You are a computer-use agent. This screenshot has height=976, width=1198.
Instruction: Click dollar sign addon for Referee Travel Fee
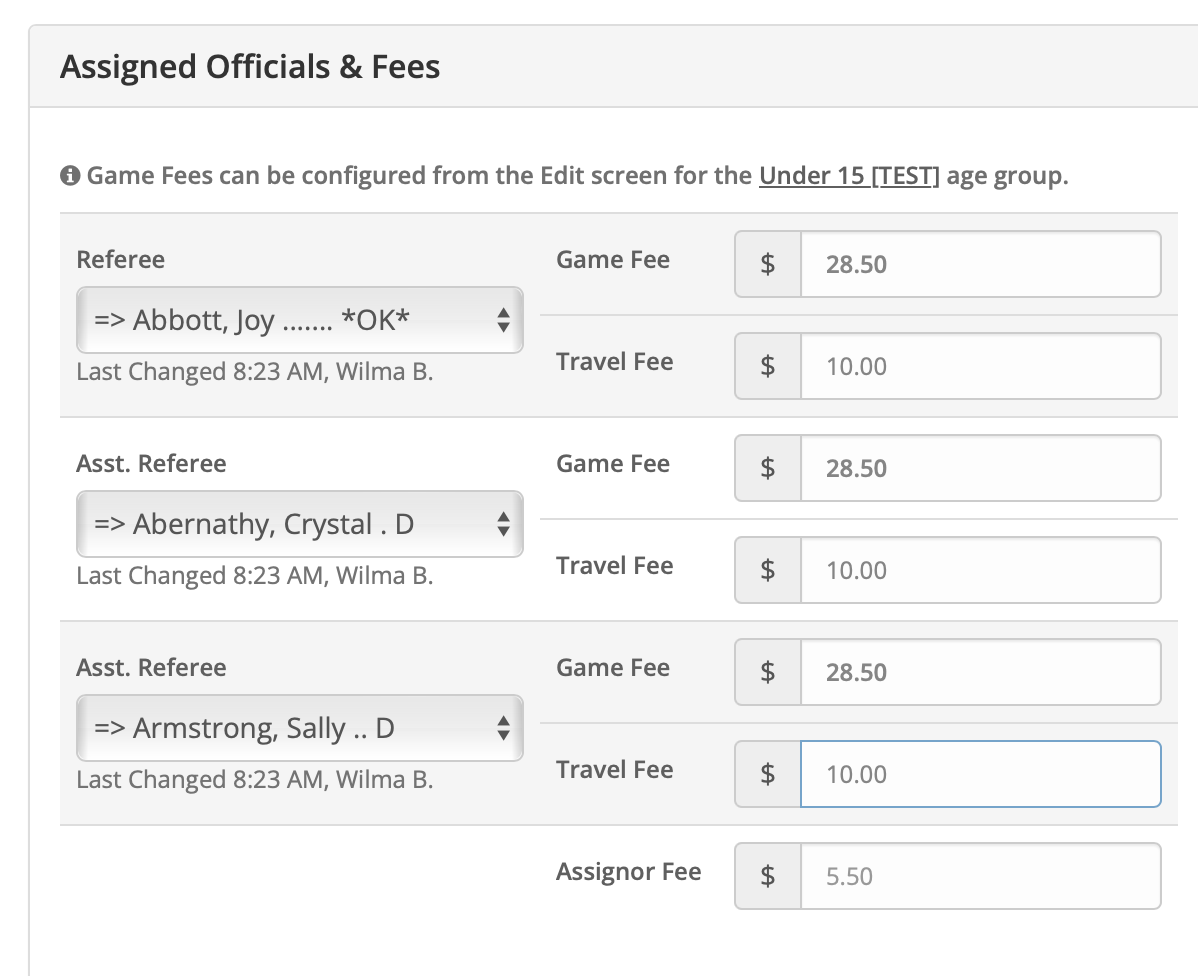(x=767, y=366)
